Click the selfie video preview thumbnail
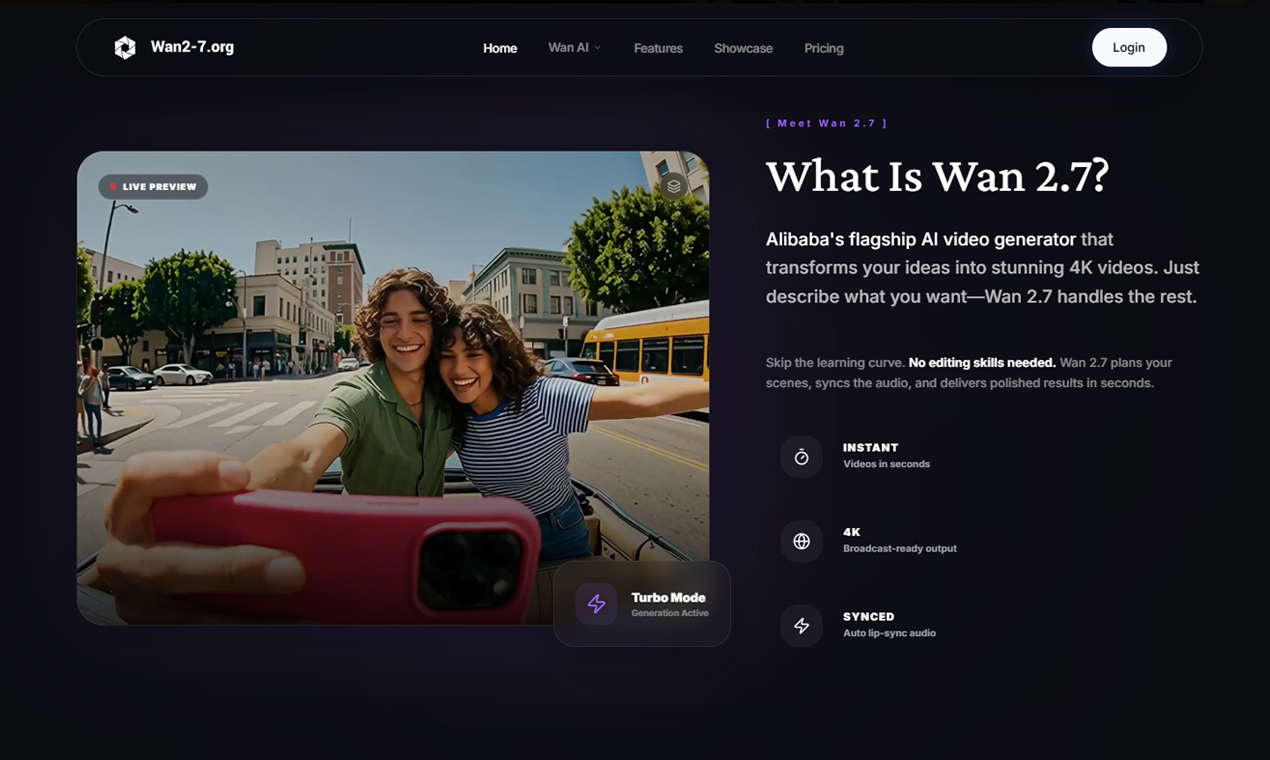Image resolution: width=1270 pixels, height=760 pixels. click(x=392, y=388)
